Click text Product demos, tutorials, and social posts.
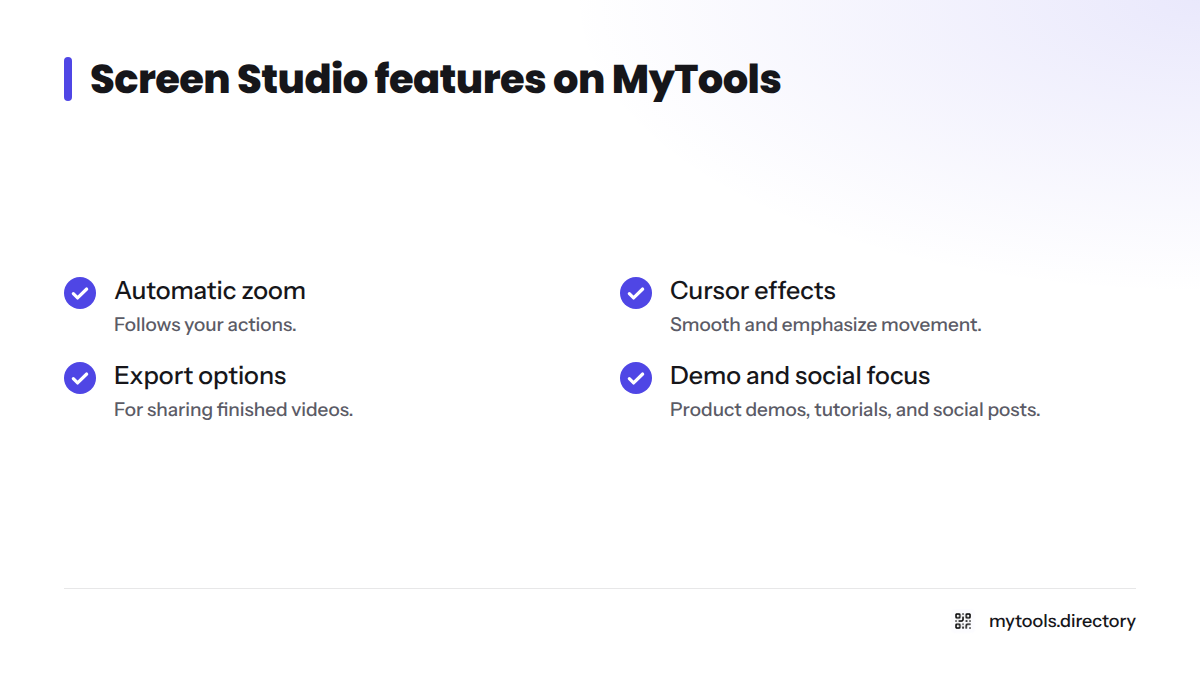 855,410
